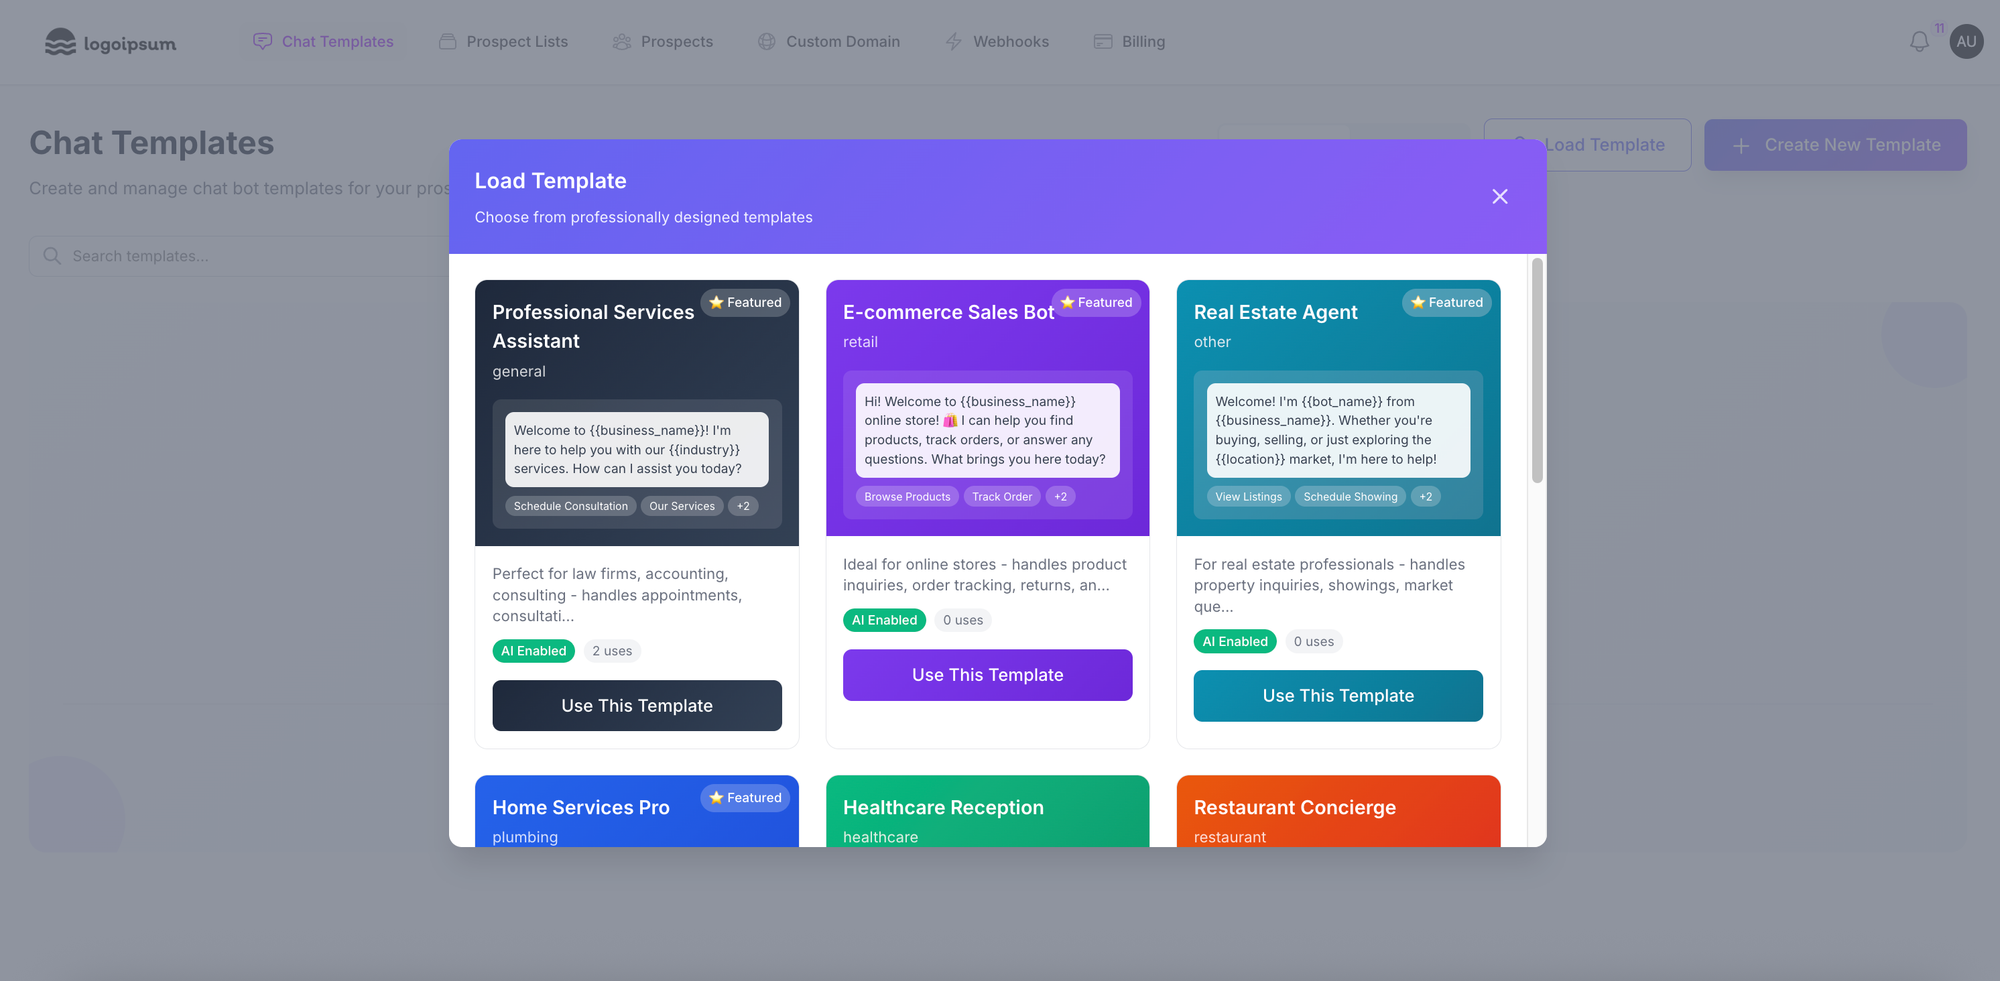2000x981 pixels.
Task: Open the Prospect Lists tab
Action: [x=503, y=42]
